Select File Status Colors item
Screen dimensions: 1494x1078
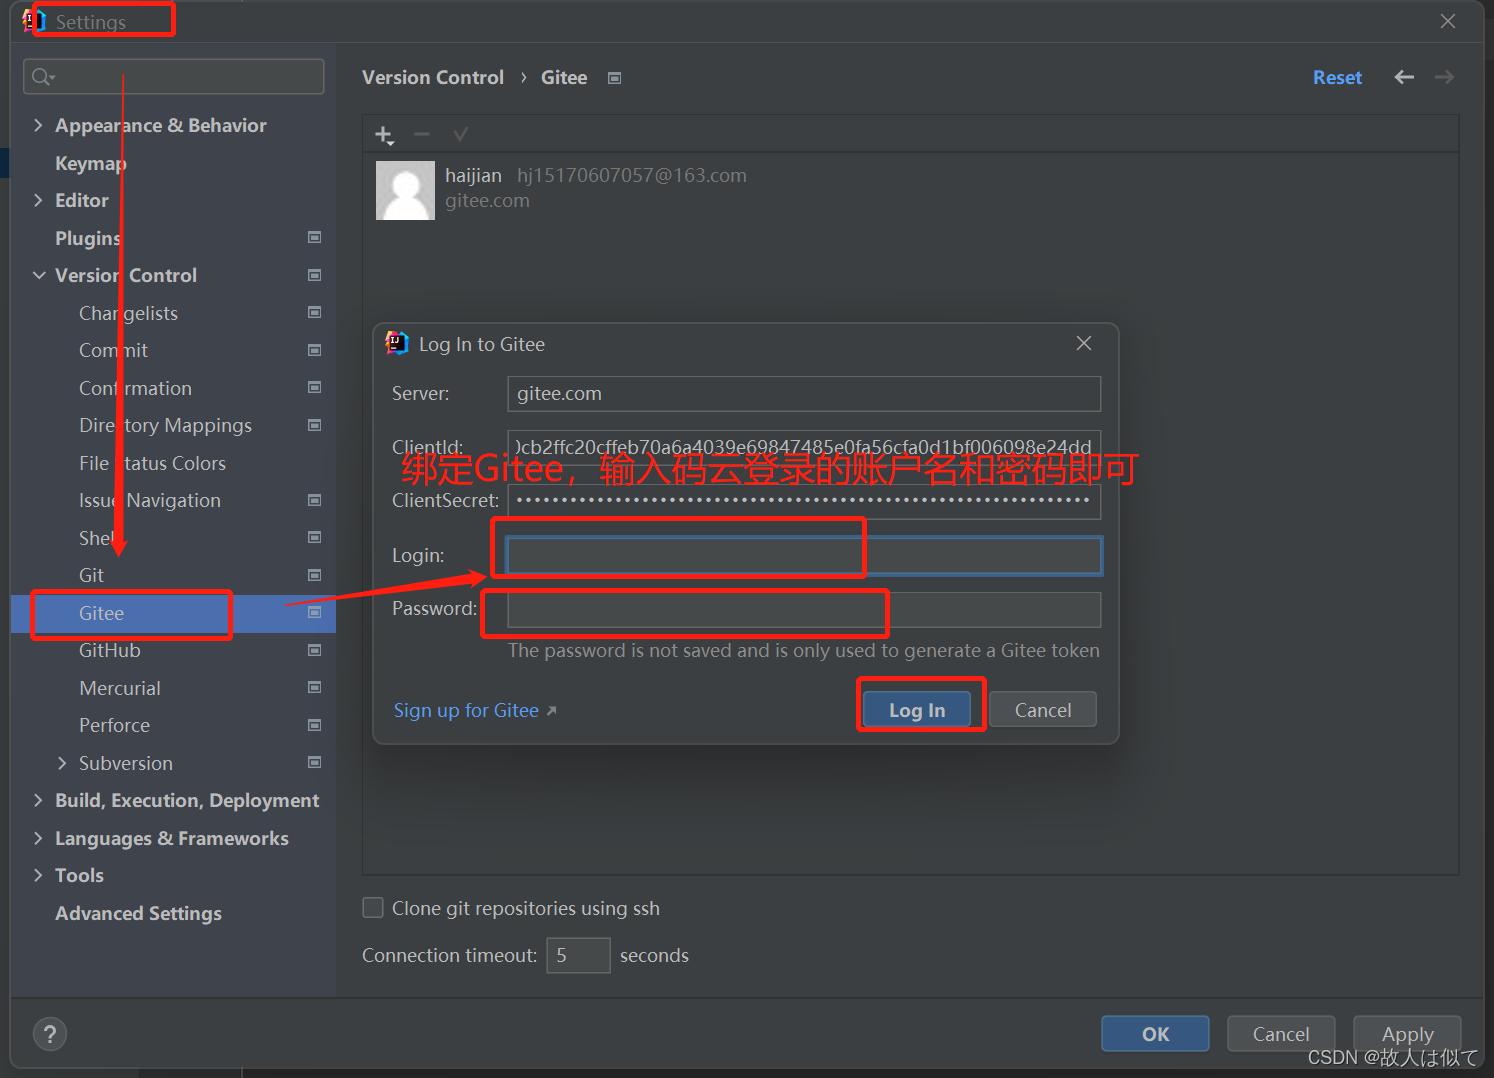click(x=152, y=463)
